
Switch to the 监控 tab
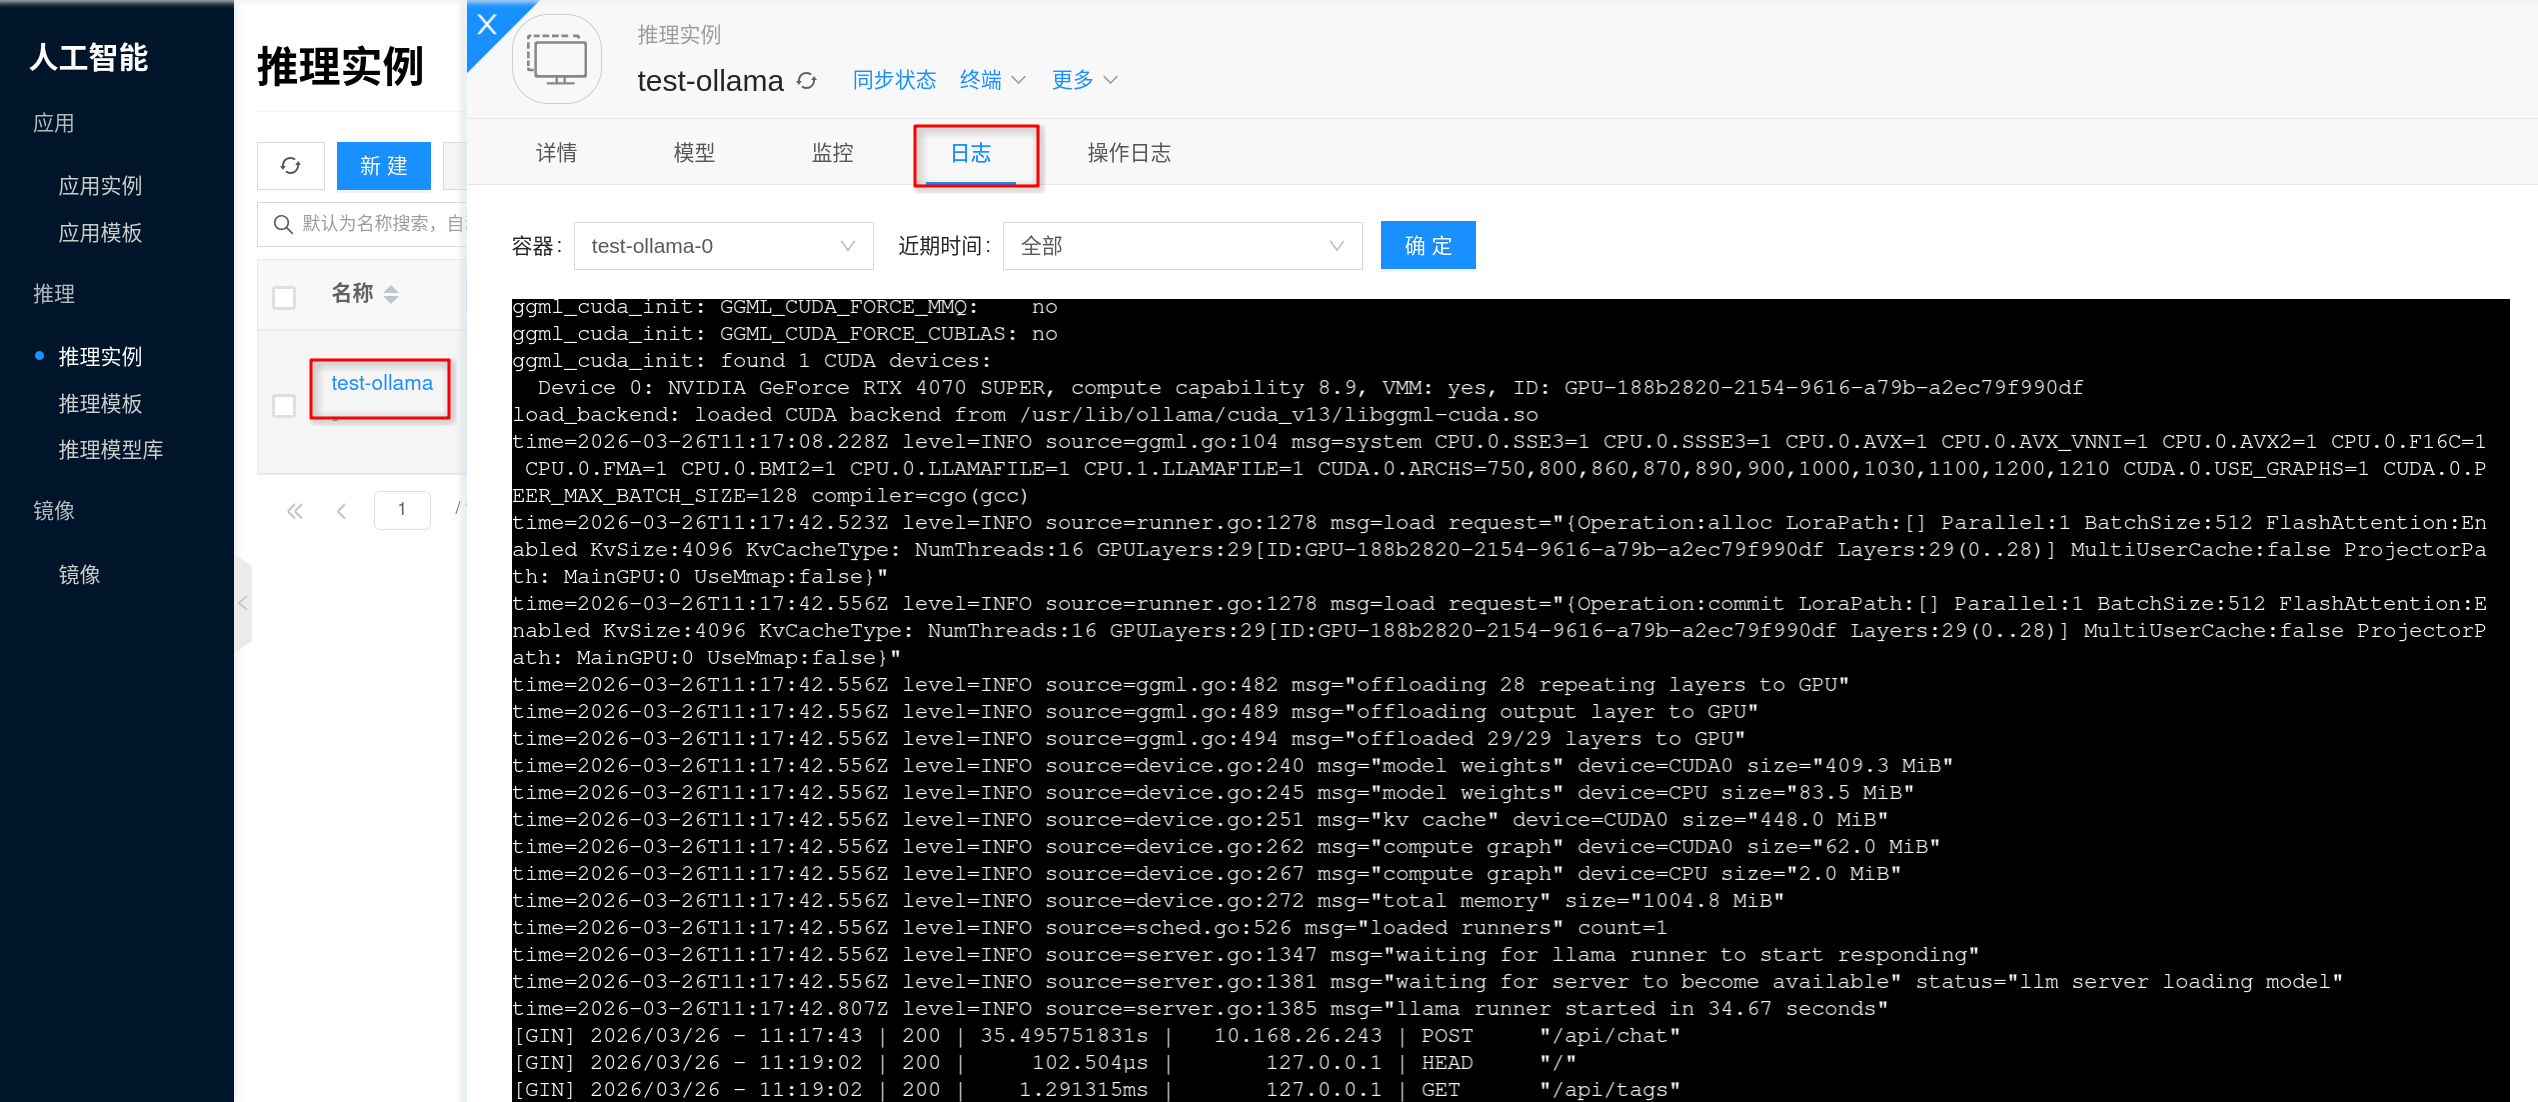(832, 153)
